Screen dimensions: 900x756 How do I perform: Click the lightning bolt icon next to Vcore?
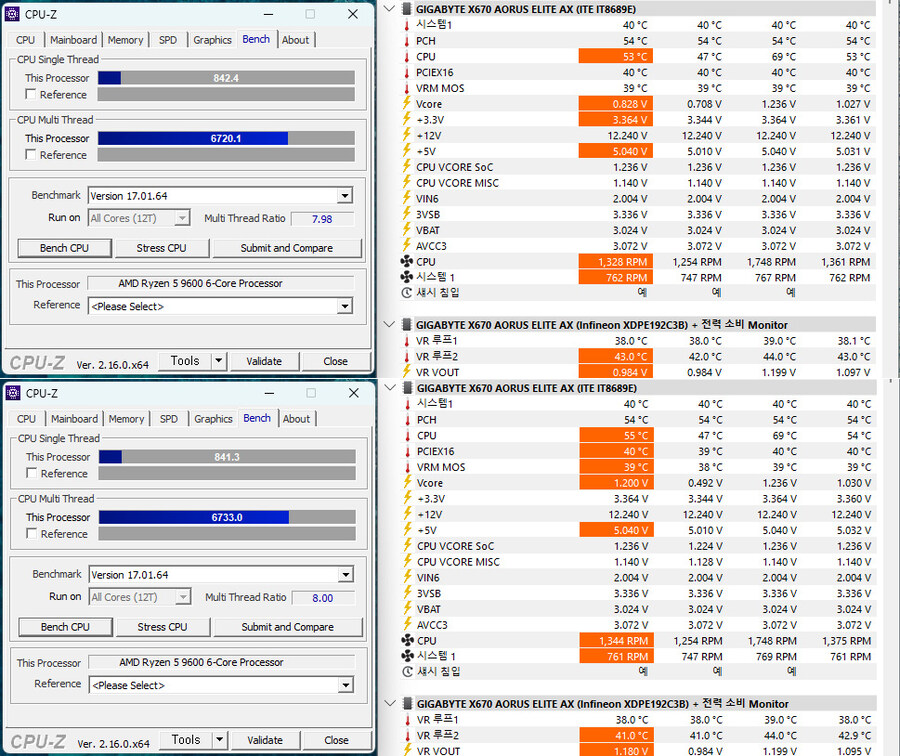pos(405,104)
